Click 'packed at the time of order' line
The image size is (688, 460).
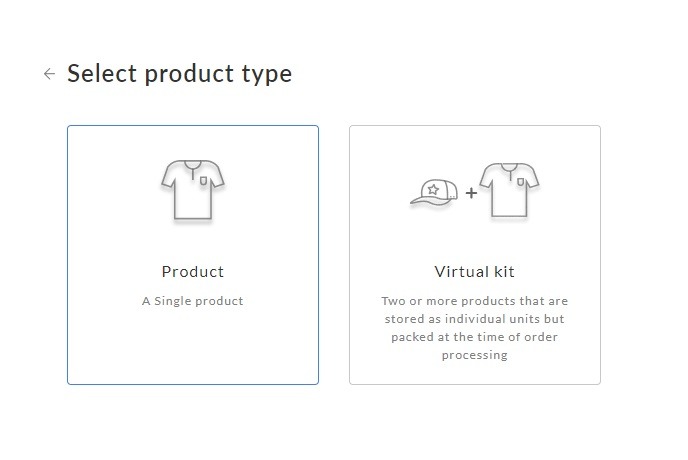pos(475,337)
